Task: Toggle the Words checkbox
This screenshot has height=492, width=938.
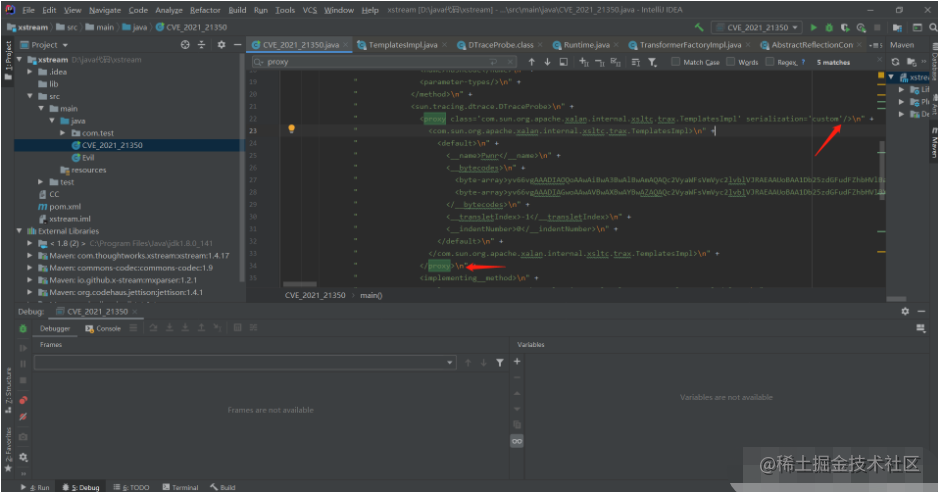Action: [x=730, y=62]
